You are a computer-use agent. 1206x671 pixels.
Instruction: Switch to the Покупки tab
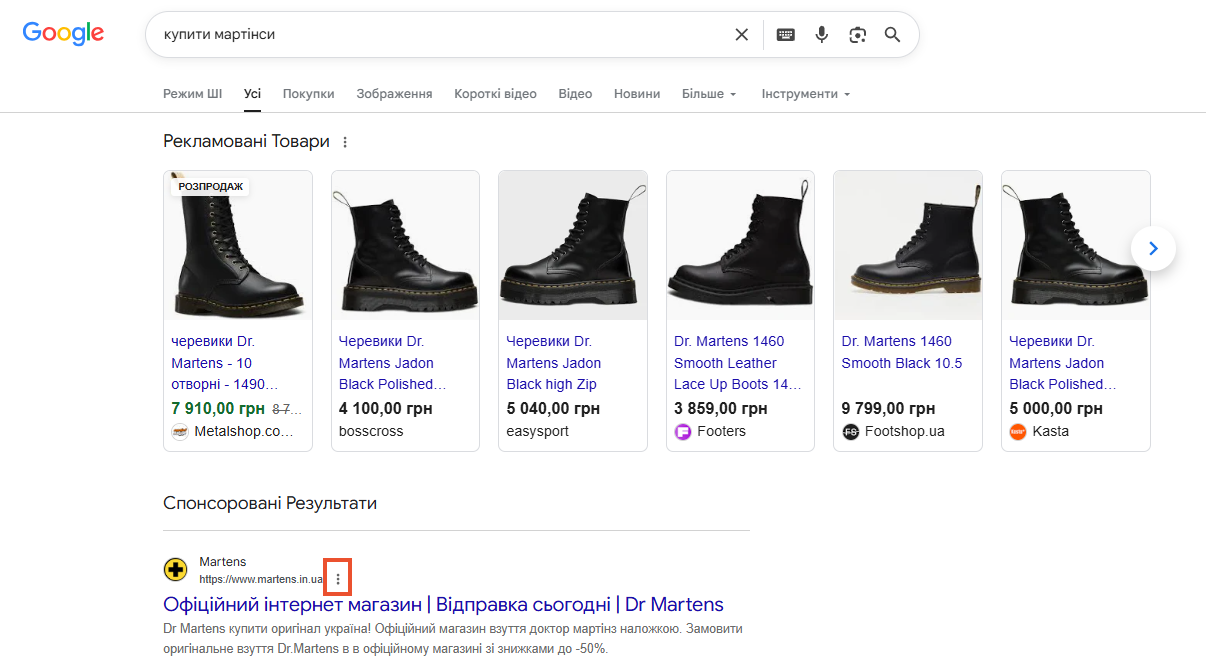308,94
